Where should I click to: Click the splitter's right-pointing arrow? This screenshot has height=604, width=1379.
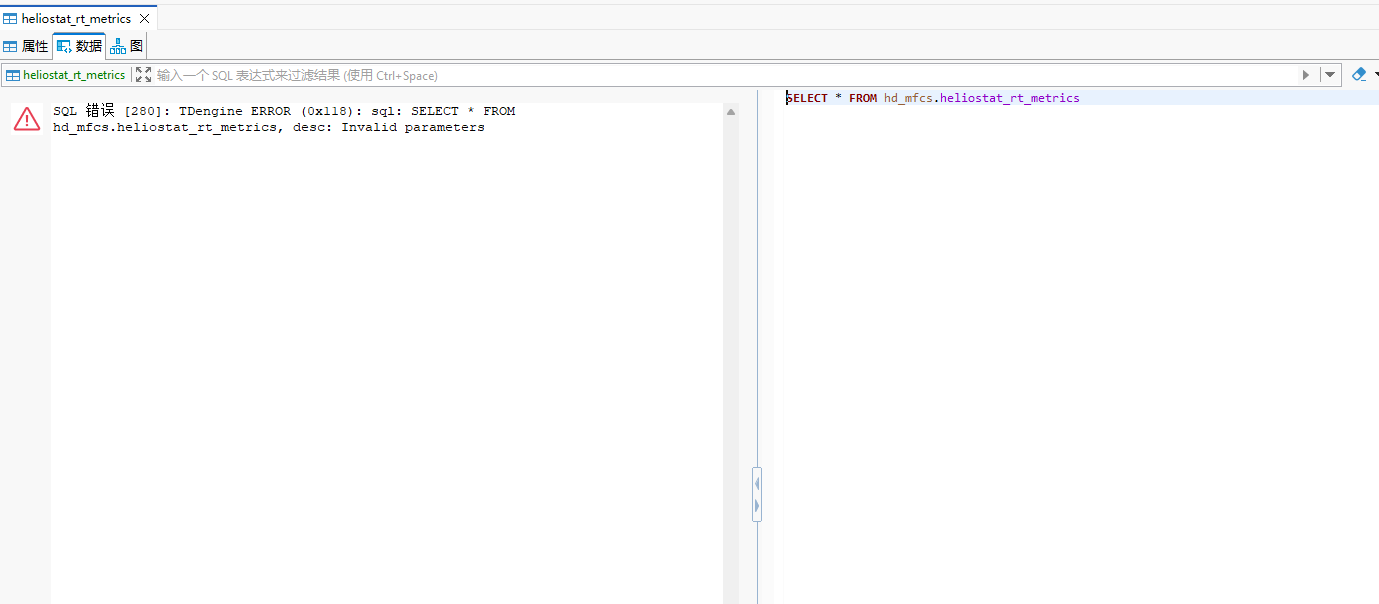coord(757,506)
